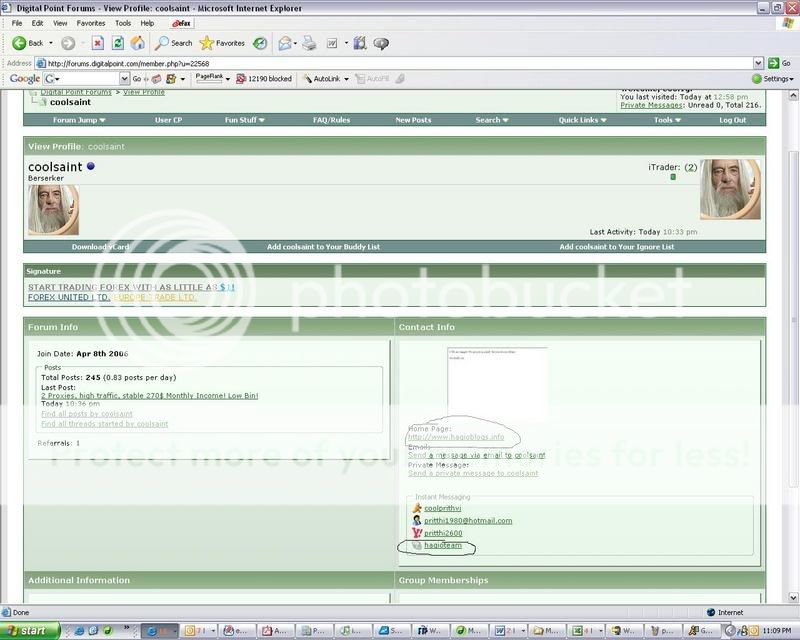Screen dimensions: 800x640
Task: Expand the Quick Links dropdown
Action: point(583,120)
